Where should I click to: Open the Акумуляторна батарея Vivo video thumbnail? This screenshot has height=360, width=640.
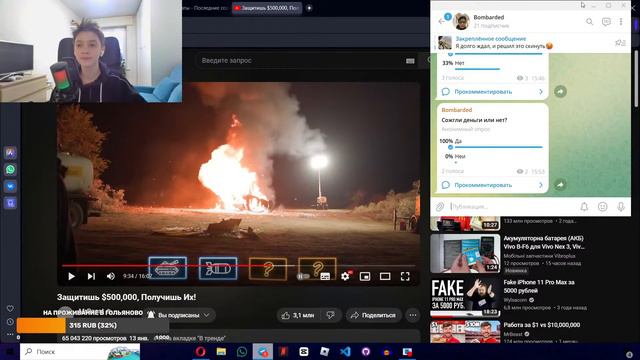(x=465, y=253)
